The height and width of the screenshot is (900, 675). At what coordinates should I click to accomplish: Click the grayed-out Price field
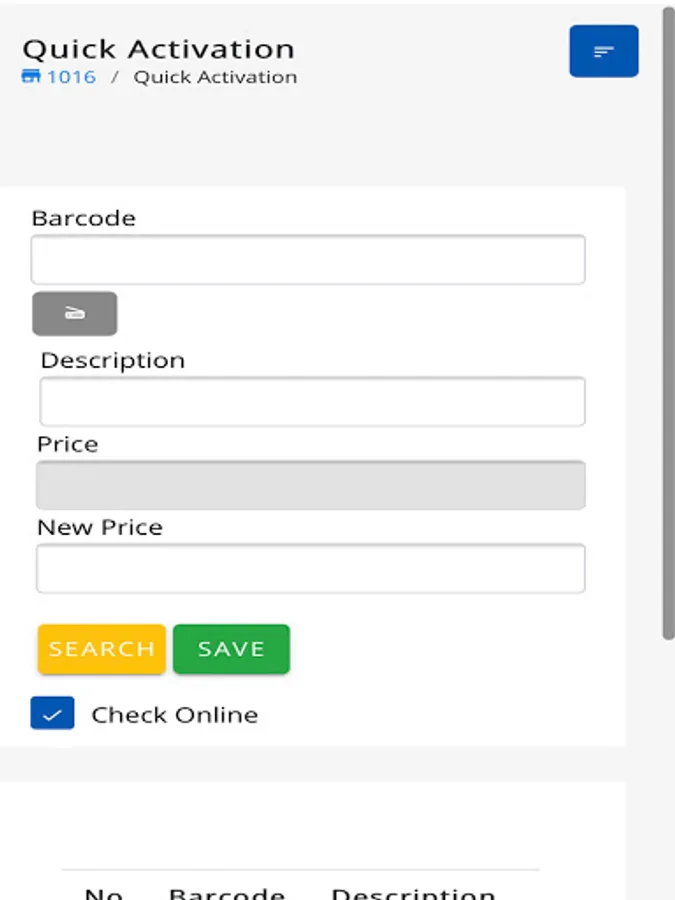point(310,485)
